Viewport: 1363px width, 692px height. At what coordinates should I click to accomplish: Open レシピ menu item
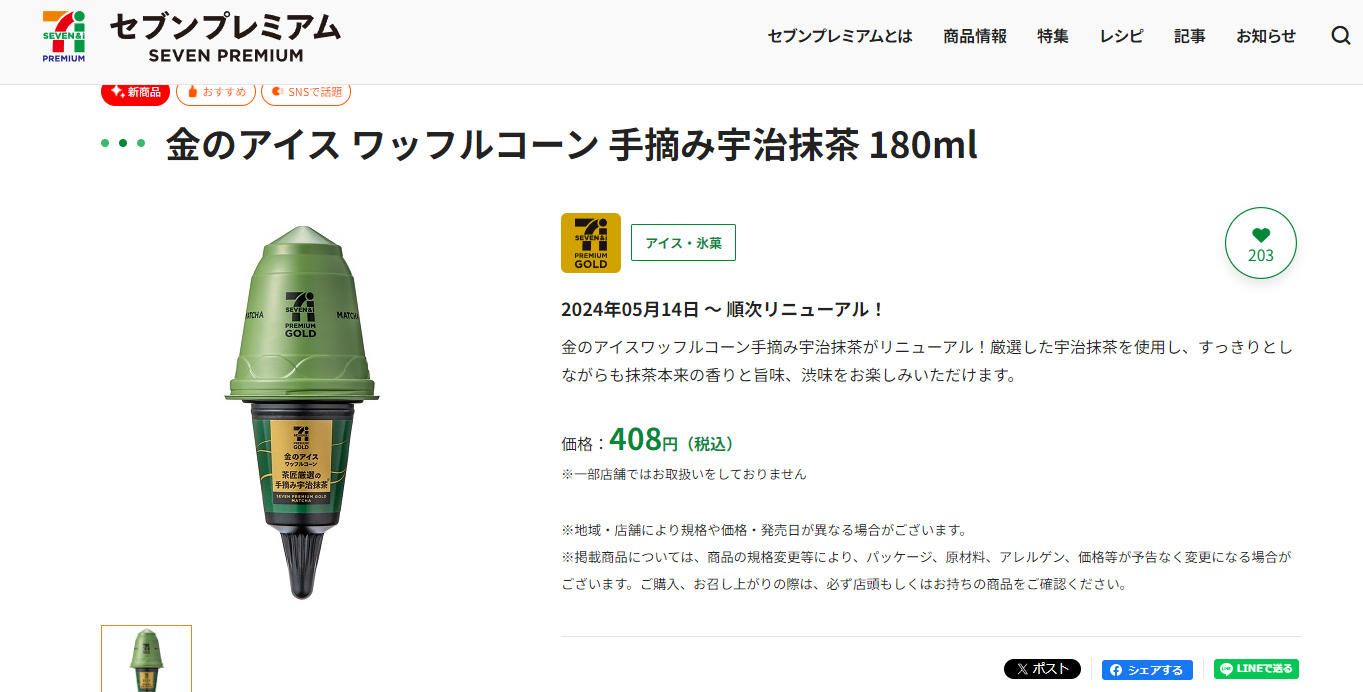[x=1121, y=36]
